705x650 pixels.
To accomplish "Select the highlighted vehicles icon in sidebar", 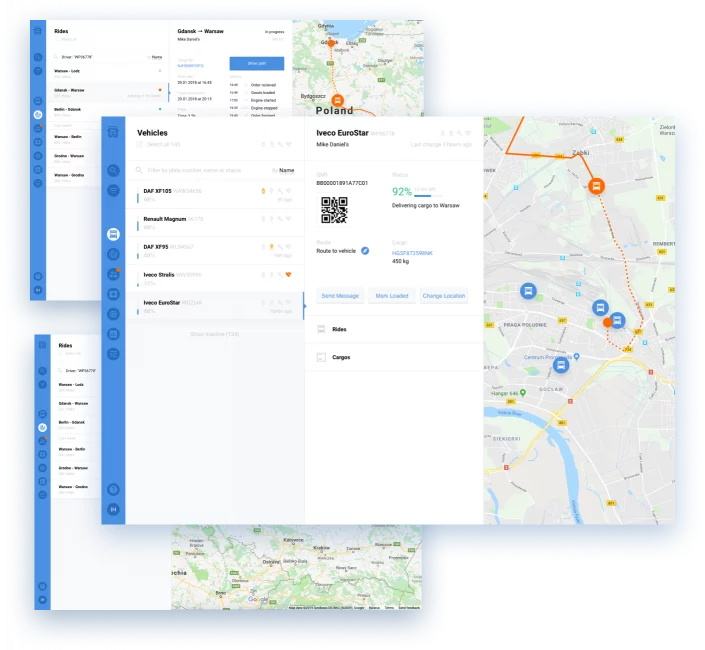I will pos(113,234).
